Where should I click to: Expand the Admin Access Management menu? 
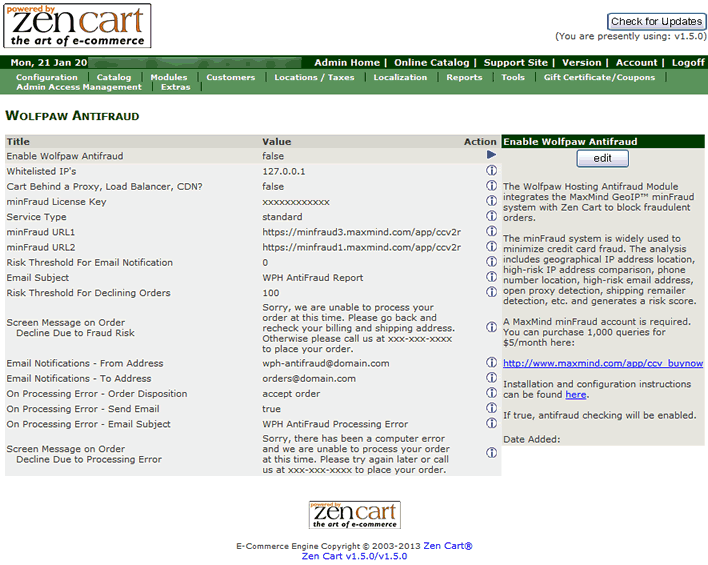pyautogui.click(x=79, y=87)
